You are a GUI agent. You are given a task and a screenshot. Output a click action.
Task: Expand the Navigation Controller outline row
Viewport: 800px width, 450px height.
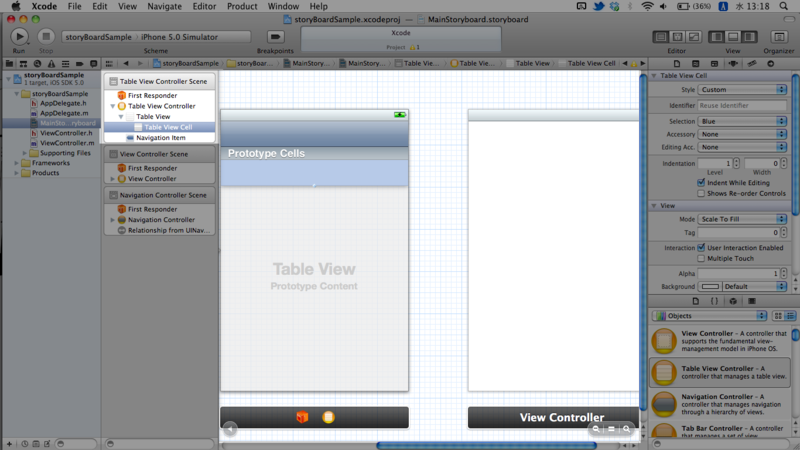(113, 220)
